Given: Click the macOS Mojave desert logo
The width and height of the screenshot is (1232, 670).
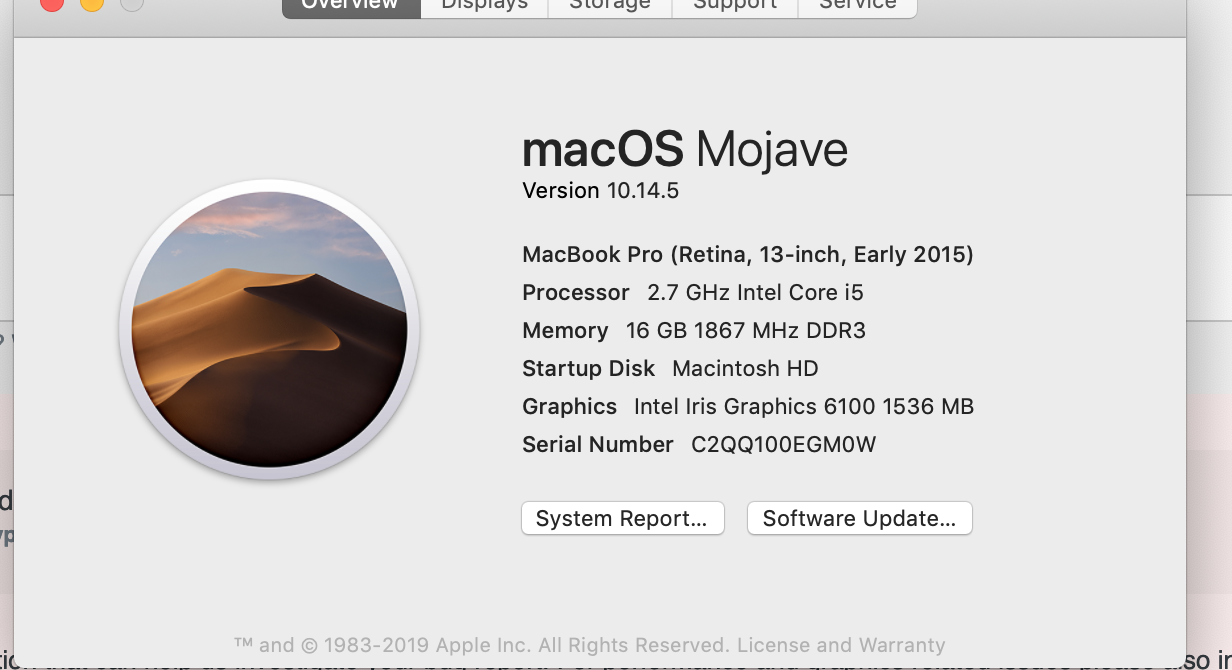Looking at the screenshot, I should (x=269, y=329).
